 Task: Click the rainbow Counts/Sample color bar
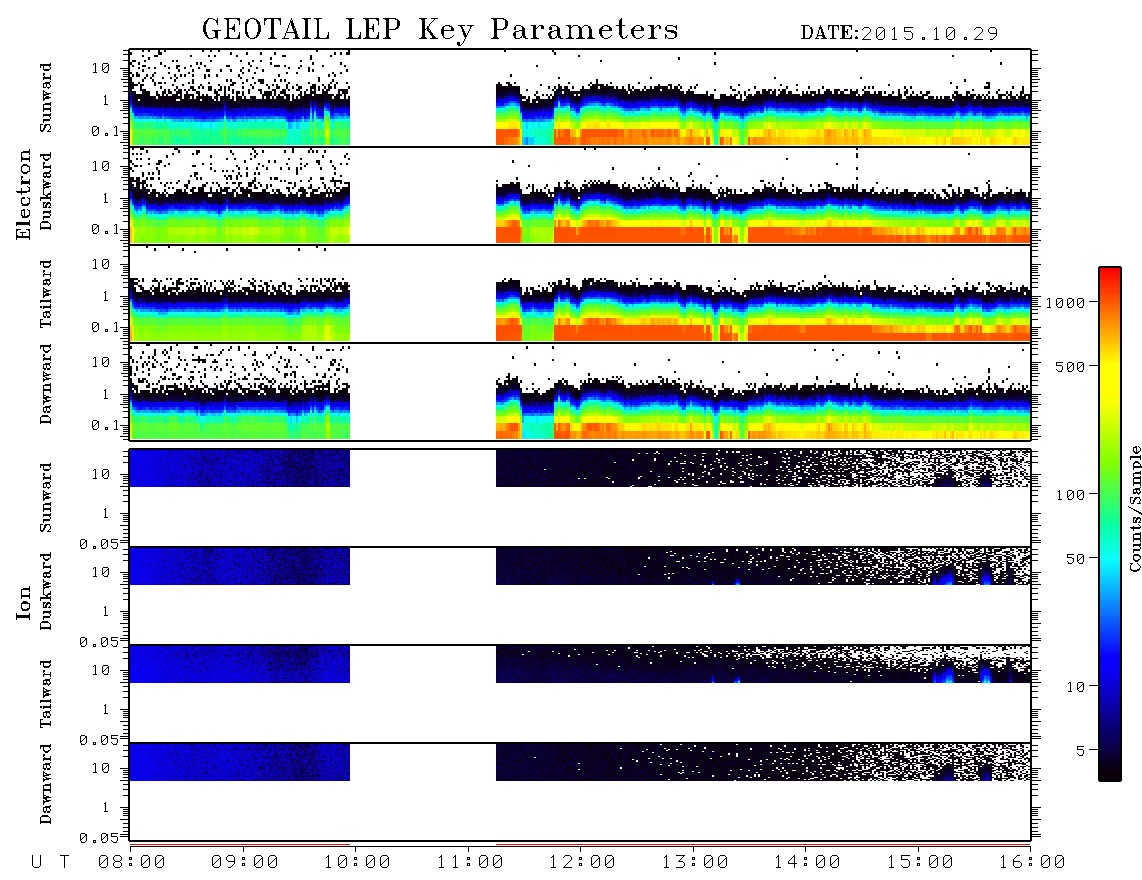(1110, 524)
